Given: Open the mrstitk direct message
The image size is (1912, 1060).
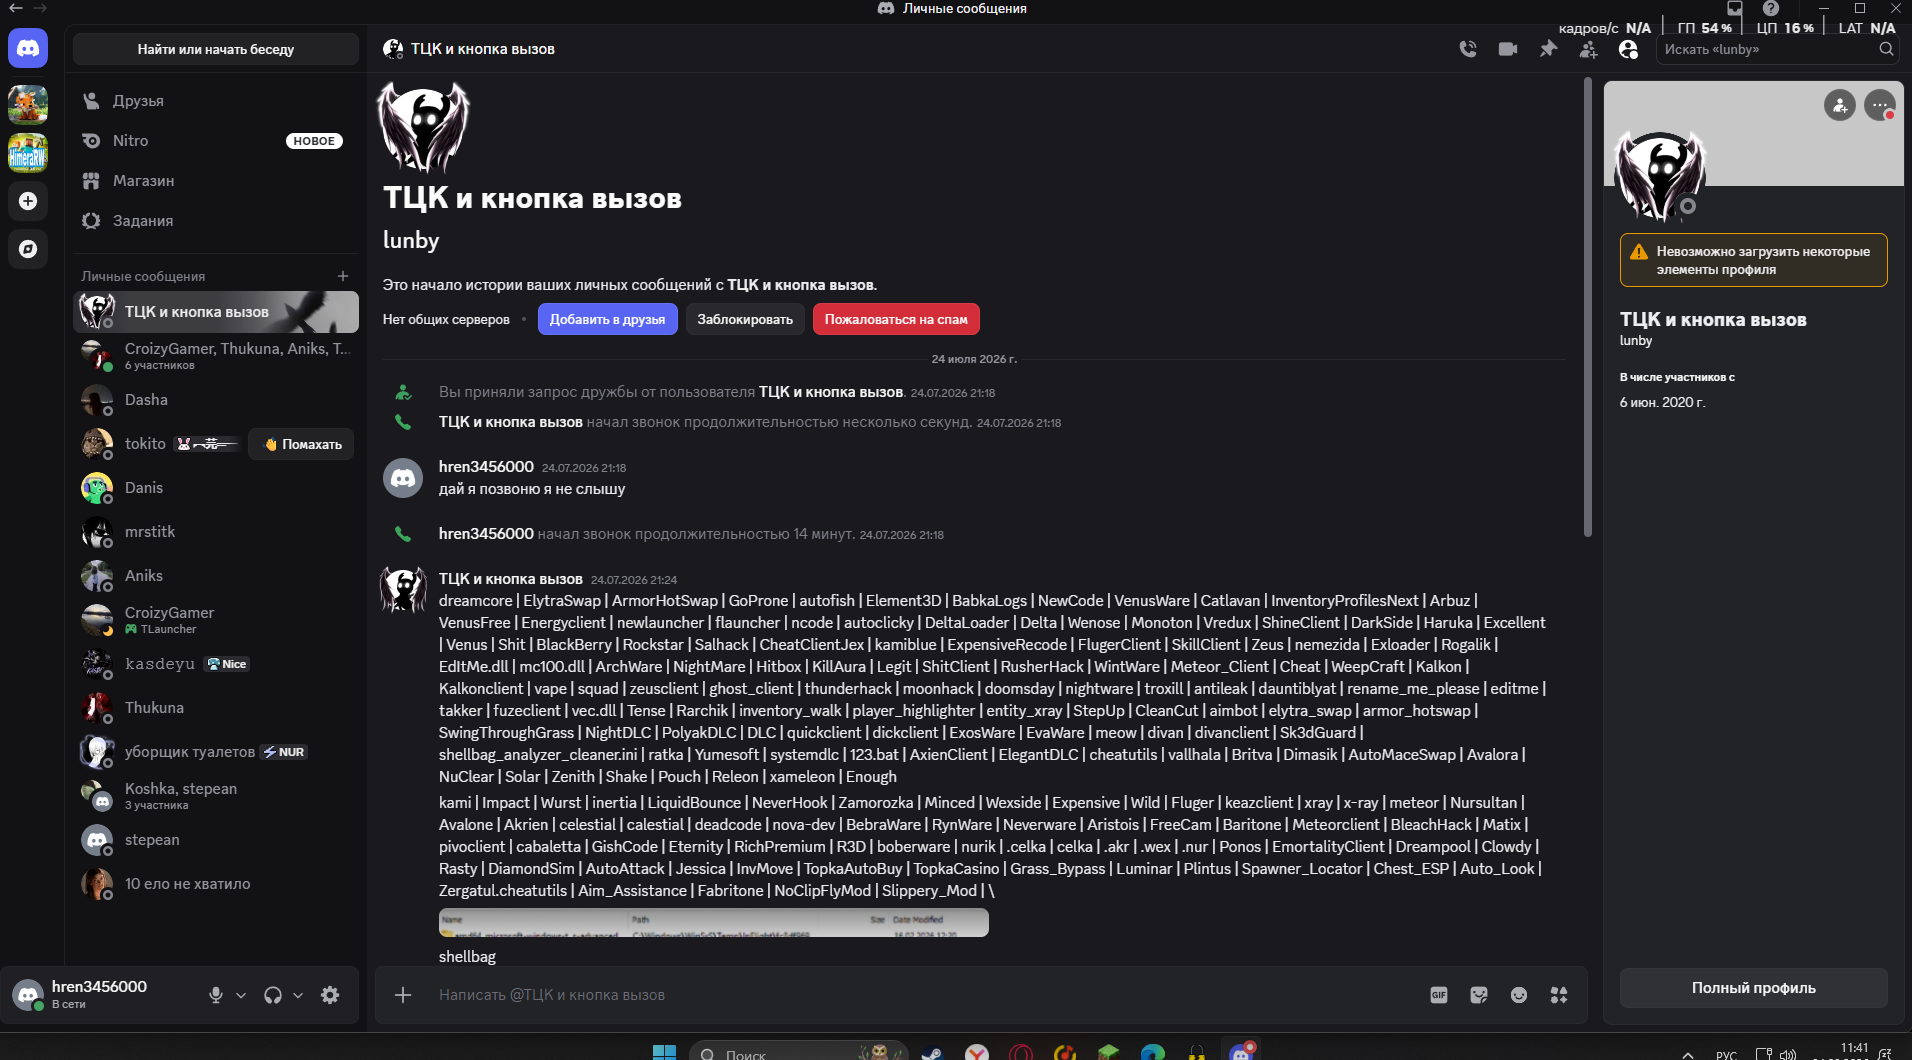Looking at the screenshot, I should [x=216, y=532].
